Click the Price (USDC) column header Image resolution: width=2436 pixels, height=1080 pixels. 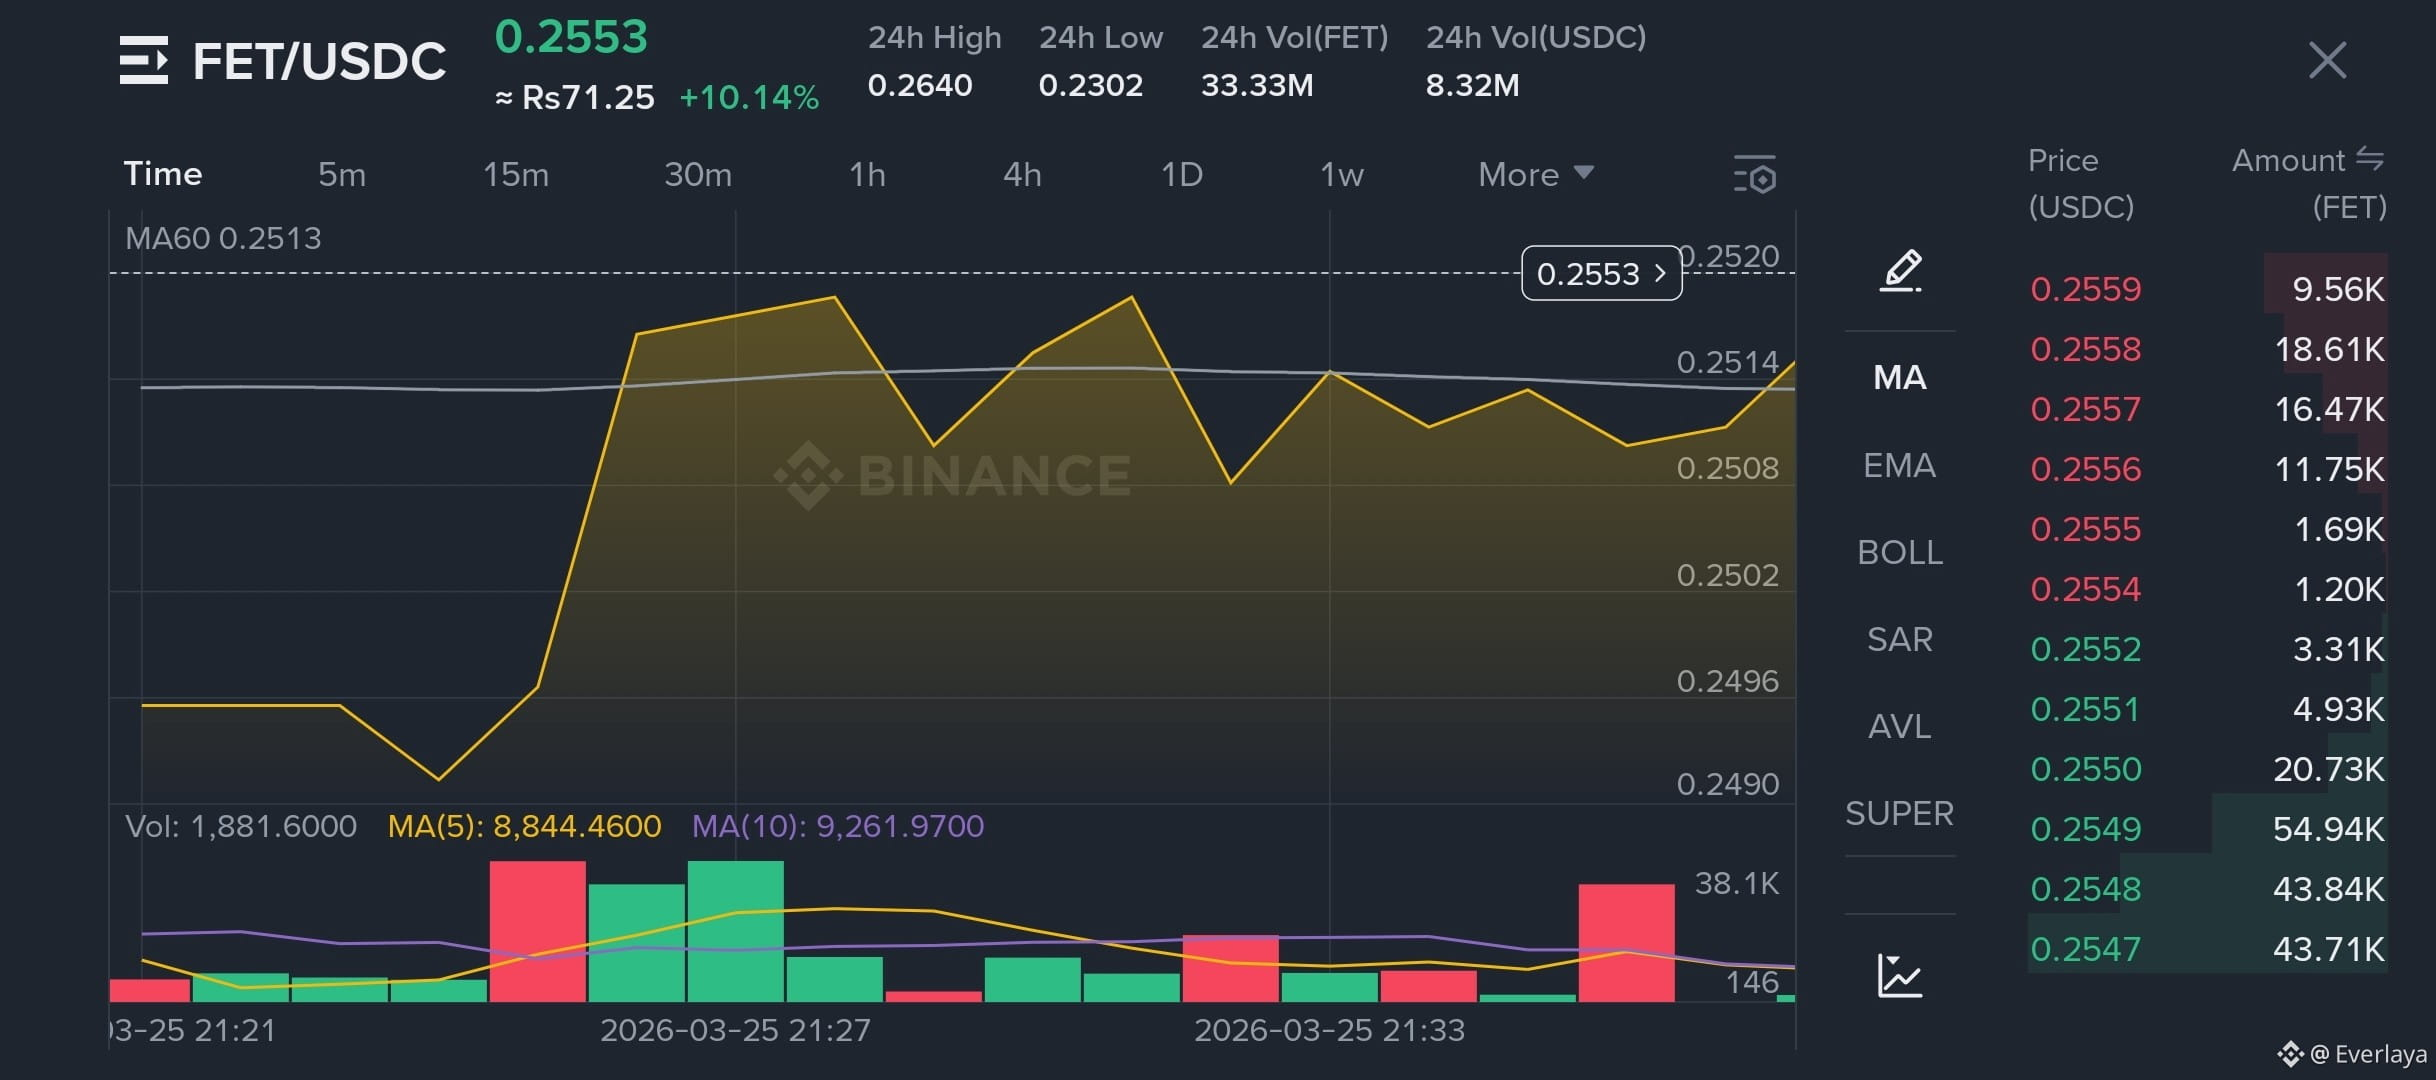click(2081, 183)
